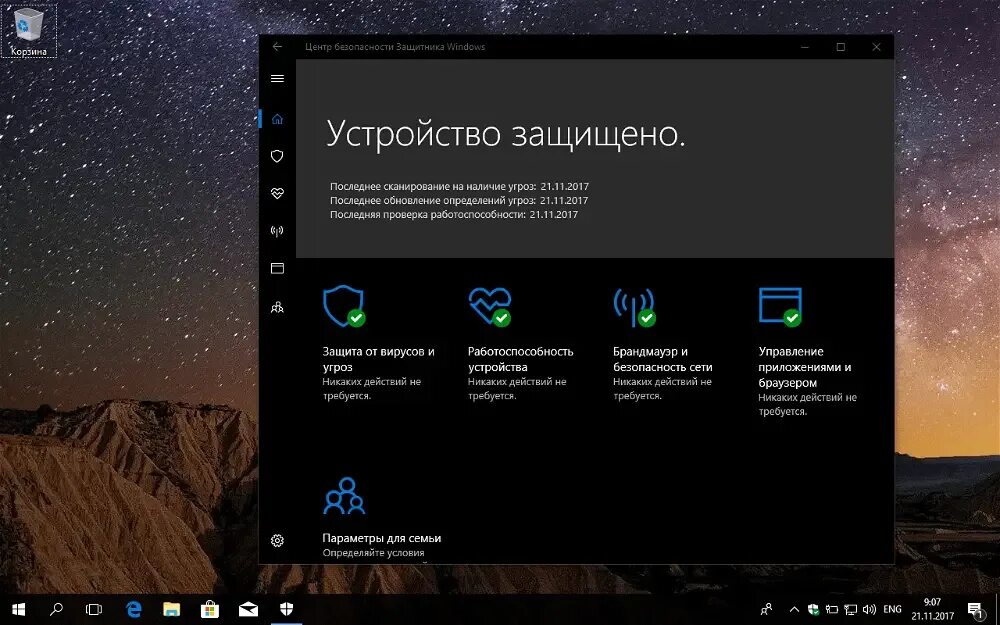Open "Брандмауэр и безопасность сети" heading

click(x=663, y=359)
